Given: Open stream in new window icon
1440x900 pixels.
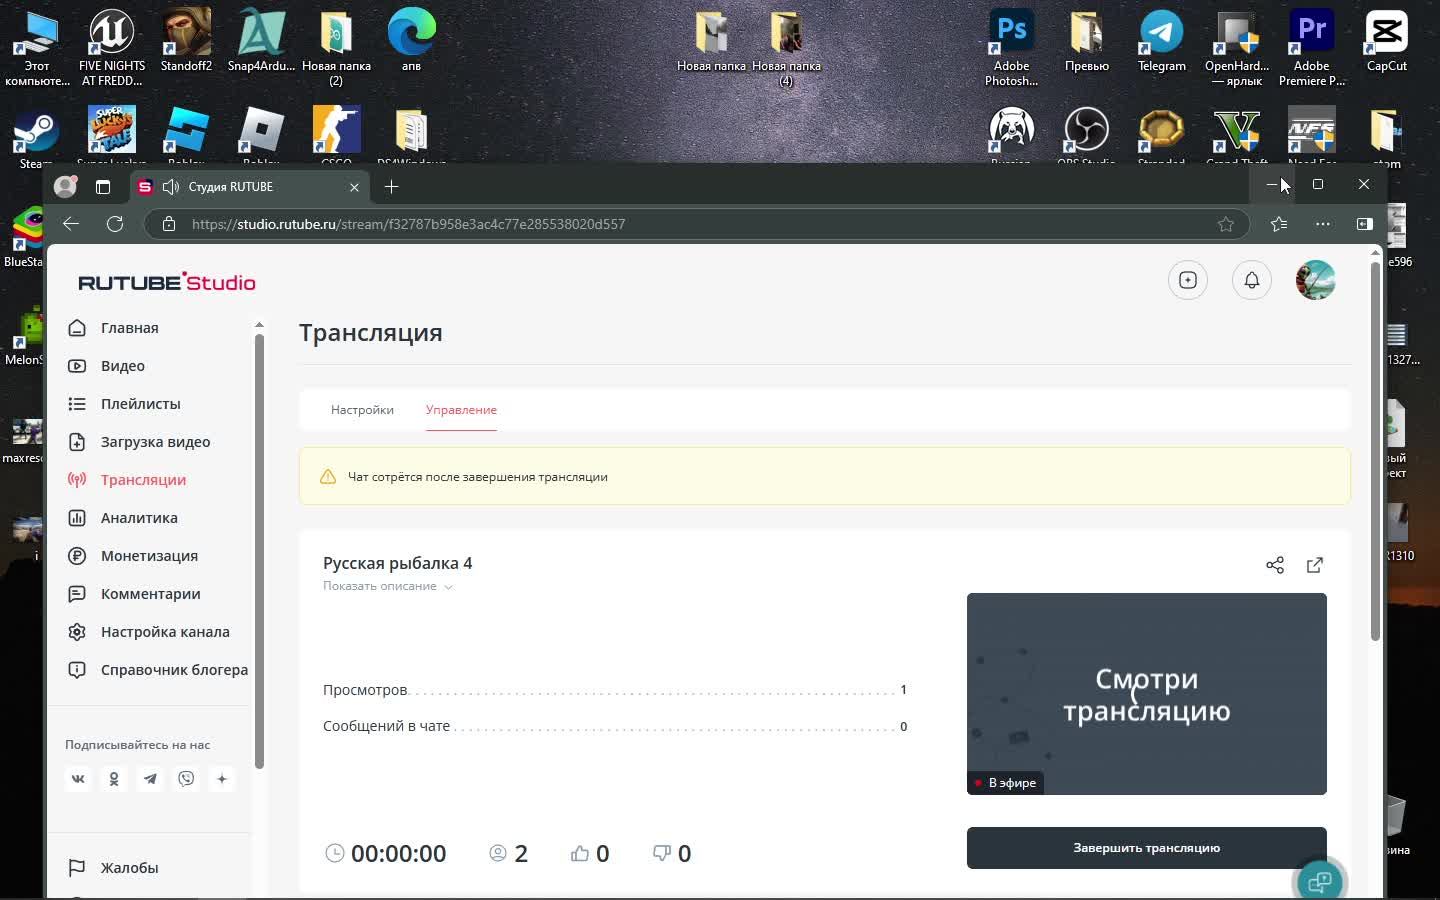Looking at the screenshot, I should (x=1315, y=565).
